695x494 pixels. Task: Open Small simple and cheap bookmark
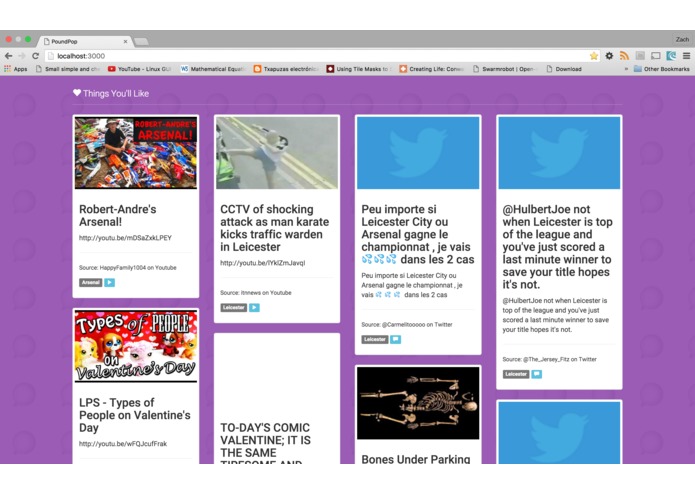pyautogui.click(x=68, y=69)
